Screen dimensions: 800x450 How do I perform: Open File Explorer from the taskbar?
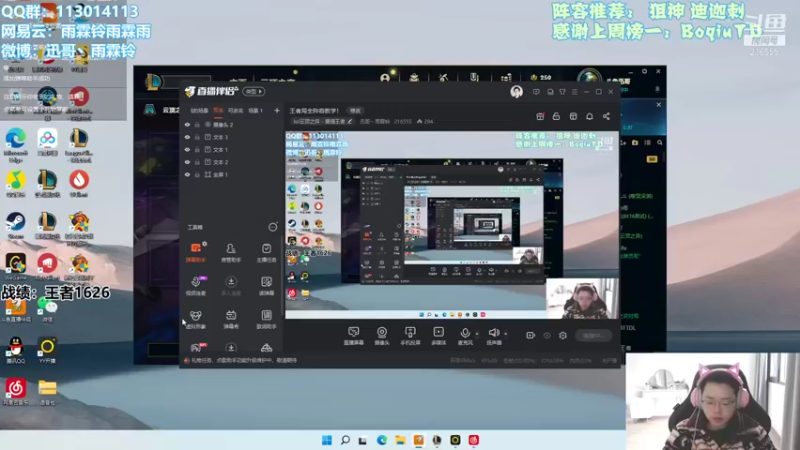(400, 440)
